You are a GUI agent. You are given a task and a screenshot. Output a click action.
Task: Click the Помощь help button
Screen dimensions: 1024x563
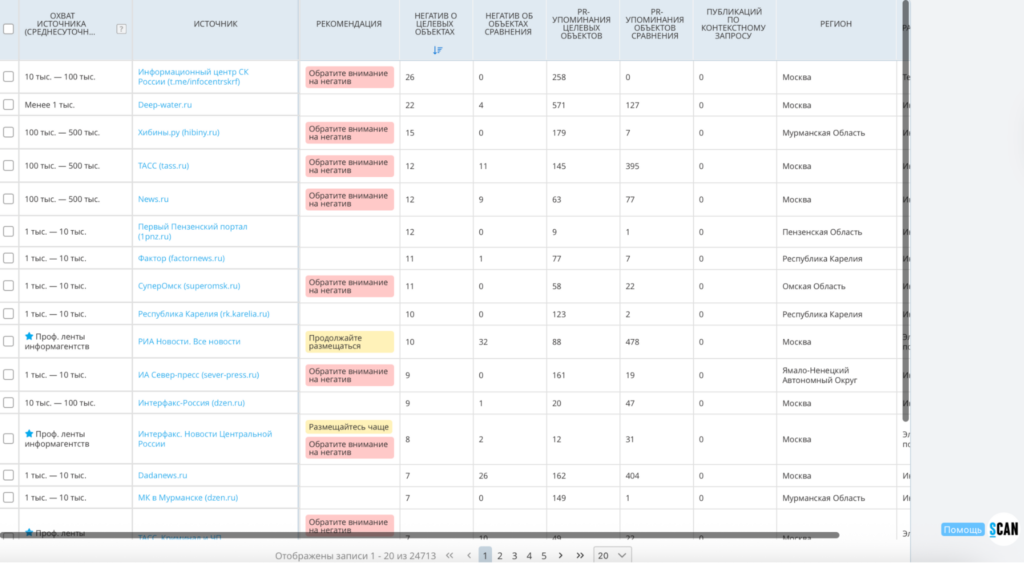pos(962,529)
